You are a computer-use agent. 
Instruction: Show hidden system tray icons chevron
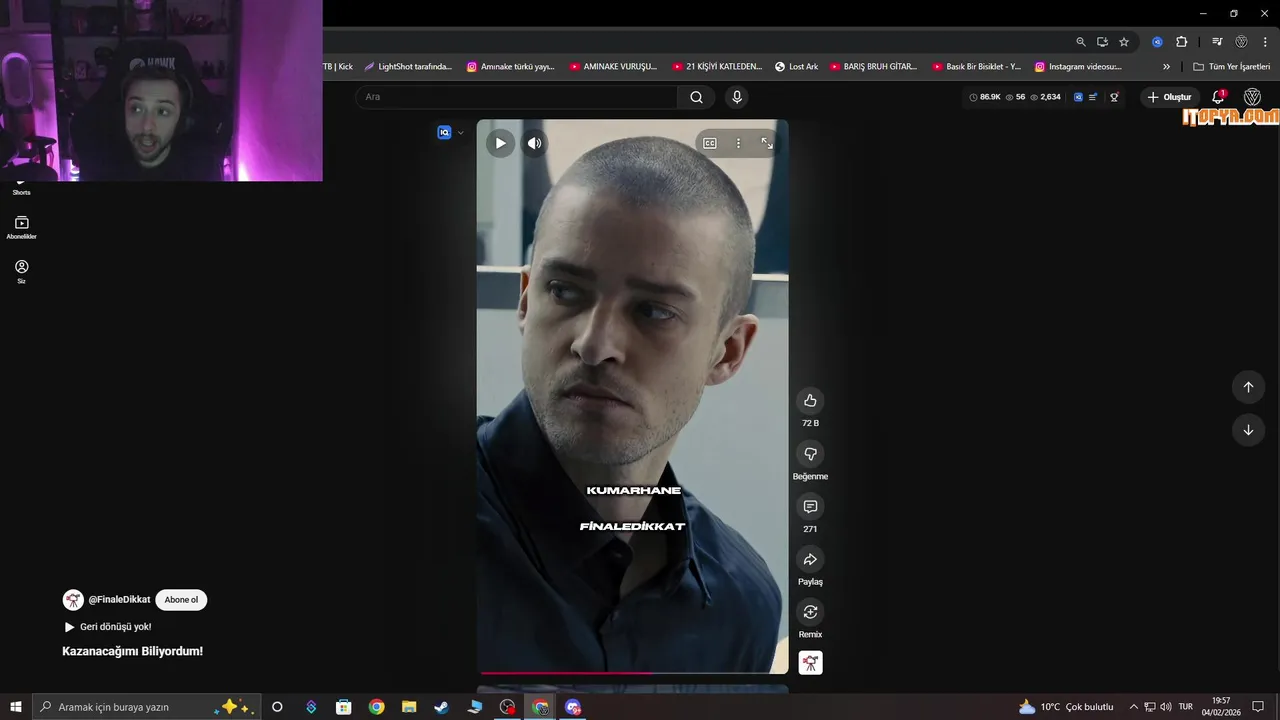coord(1133,707)
